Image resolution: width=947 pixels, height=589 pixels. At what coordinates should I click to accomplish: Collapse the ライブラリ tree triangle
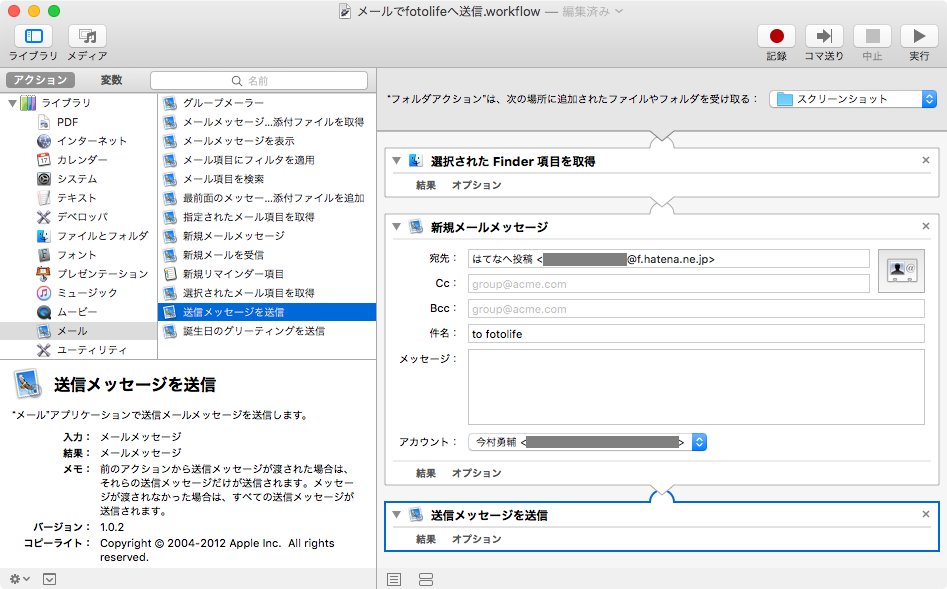[x=12, y=103]
